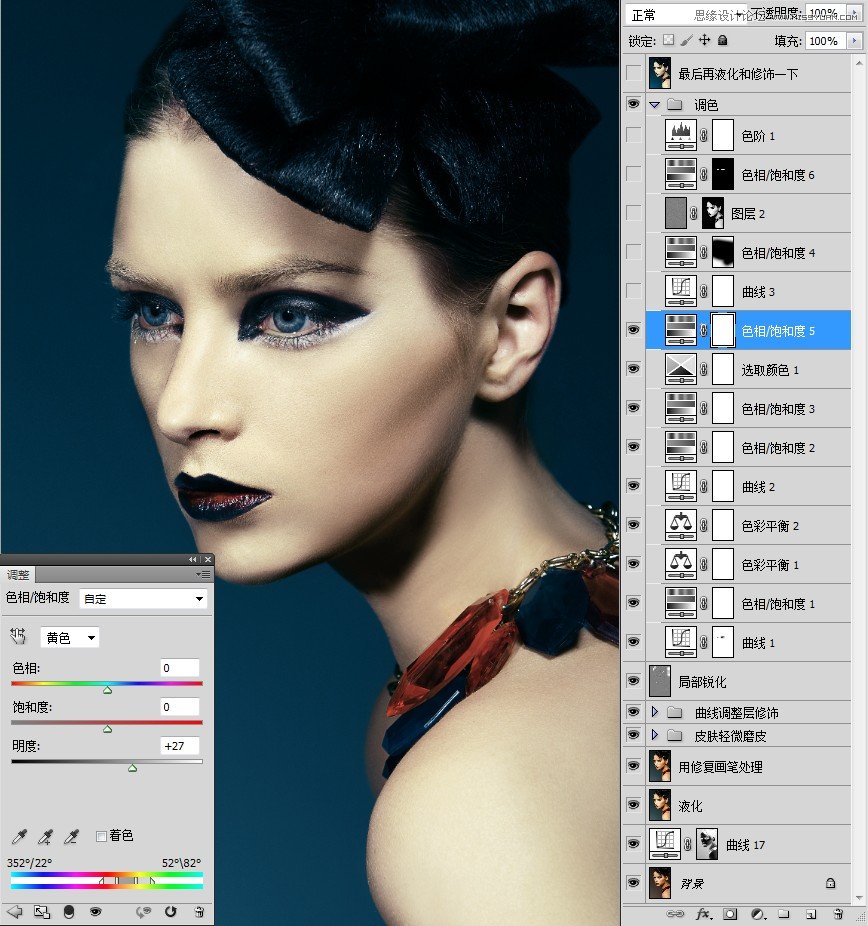Click the add layer mask icon
Image resolution: width=868 pixels, height=926 pixels.
[x=730, y=914]
